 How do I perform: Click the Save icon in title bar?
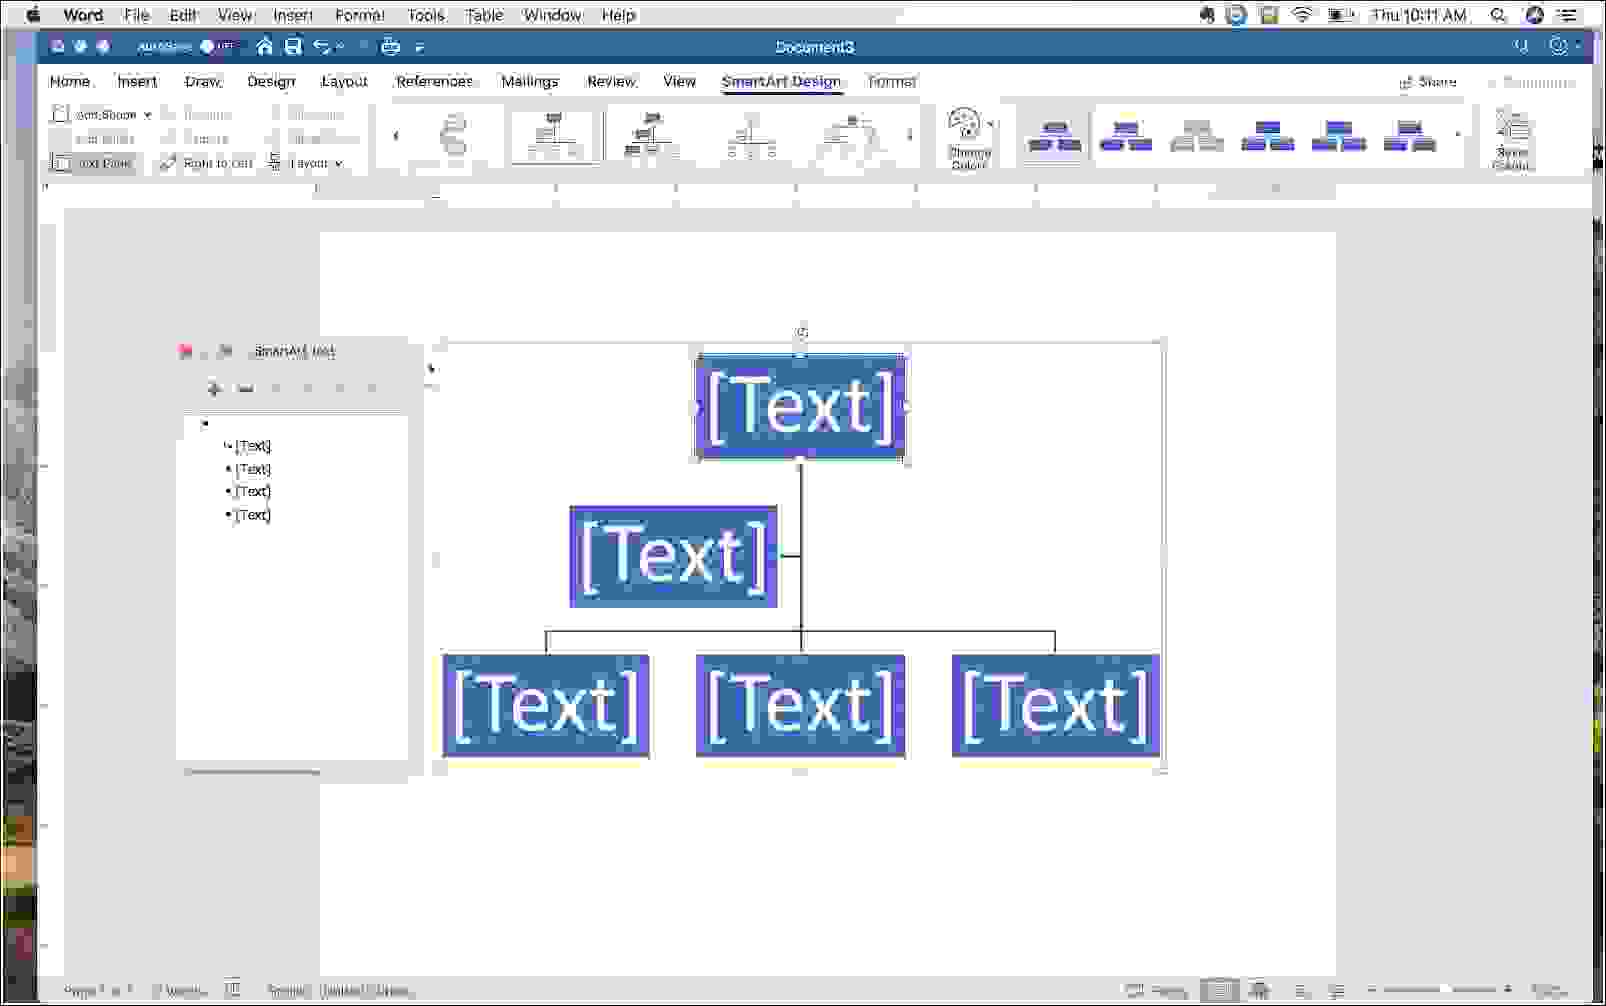(293, 47)
